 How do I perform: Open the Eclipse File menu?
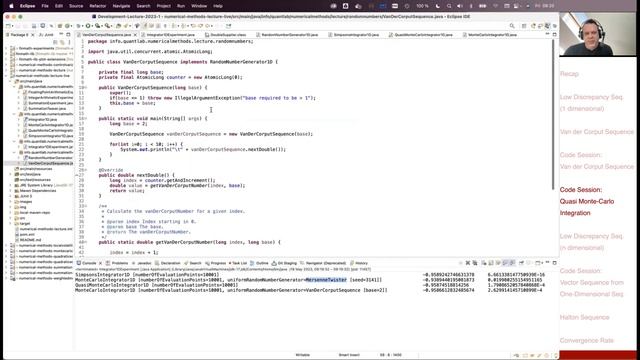[45, 6]
